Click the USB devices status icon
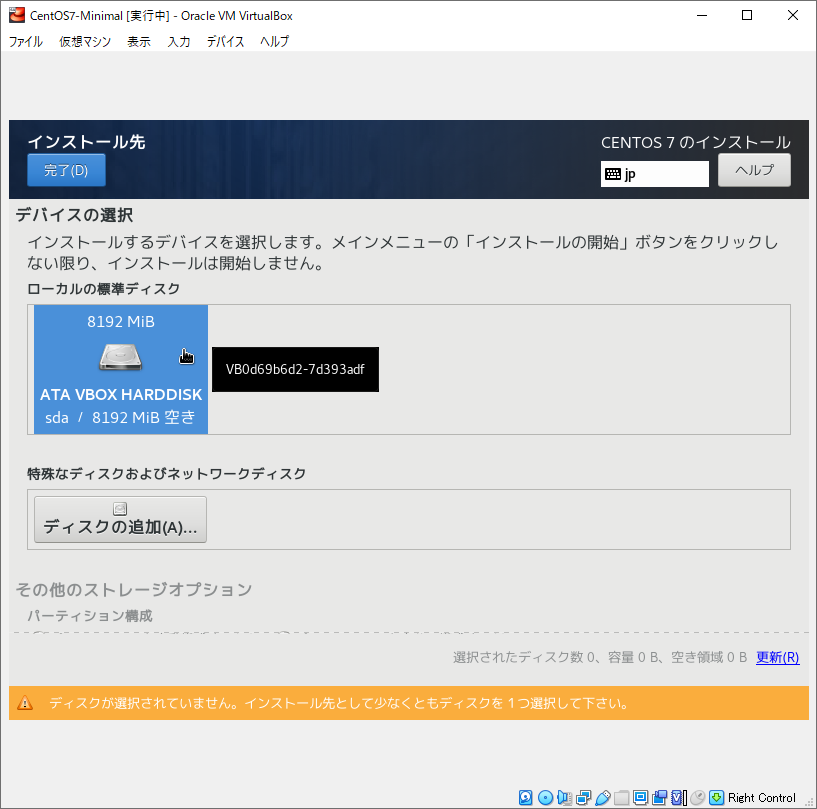The height and width of the screenshot is (809, 817). point(602,798)
